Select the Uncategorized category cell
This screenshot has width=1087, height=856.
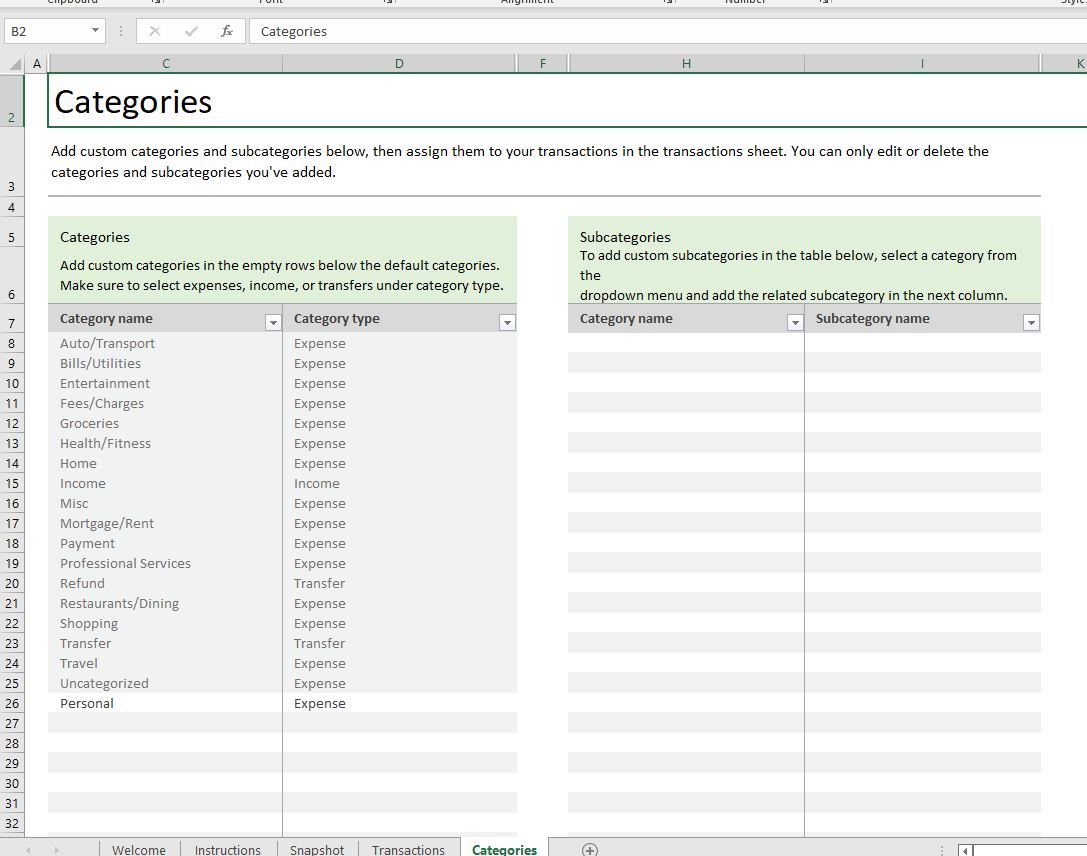pos(166,683)
